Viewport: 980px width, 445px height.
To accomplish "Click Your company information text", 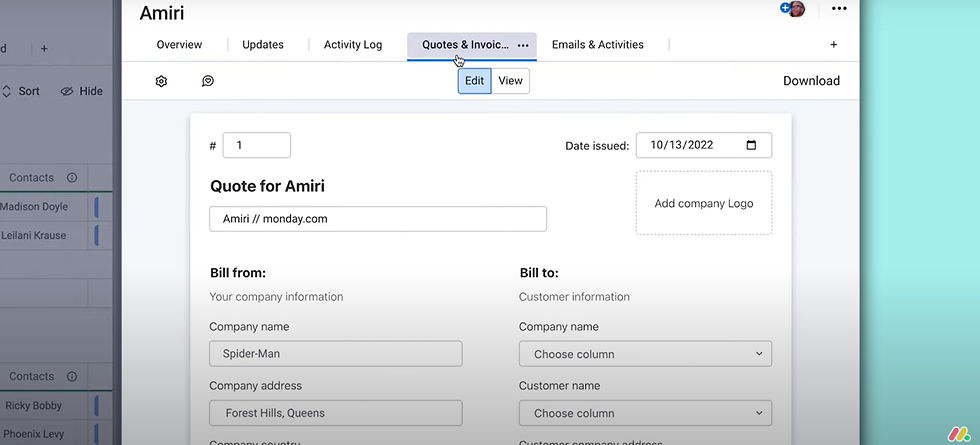I will point(276,297).
